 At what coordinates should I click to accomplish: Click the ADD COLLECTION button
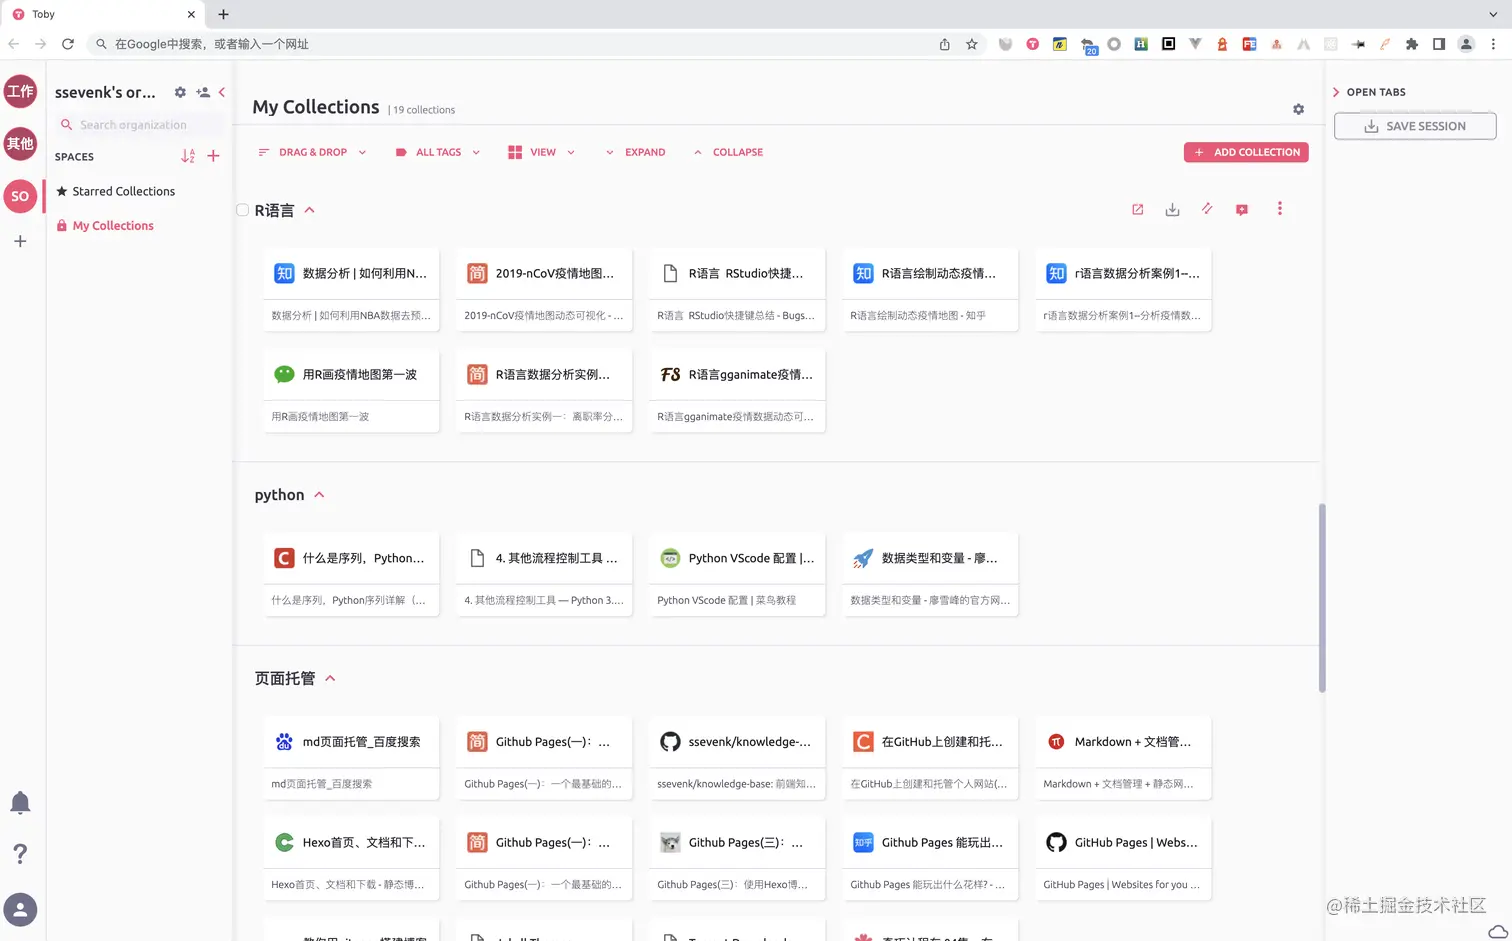coord(1246,152)
